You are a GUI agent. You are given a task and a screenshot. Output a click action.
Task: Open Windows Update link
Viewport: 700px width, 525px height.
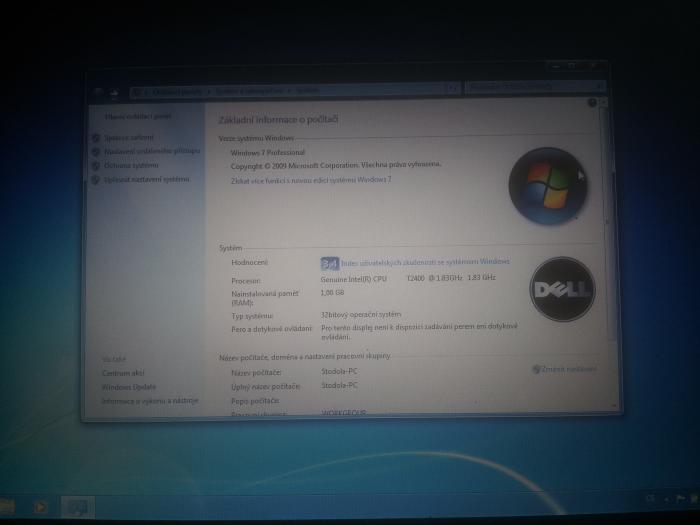(129, 386)
